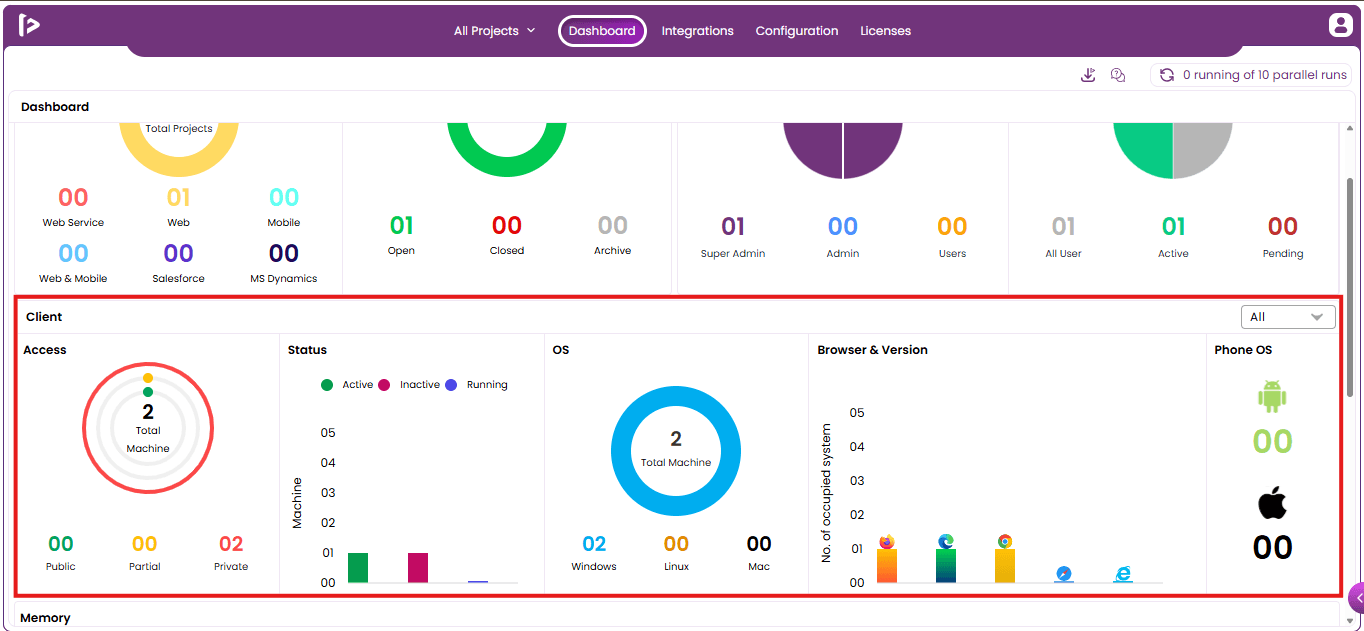Select the Chrome browser icon
The image size is (1364, 631).
pos(1005,541)
